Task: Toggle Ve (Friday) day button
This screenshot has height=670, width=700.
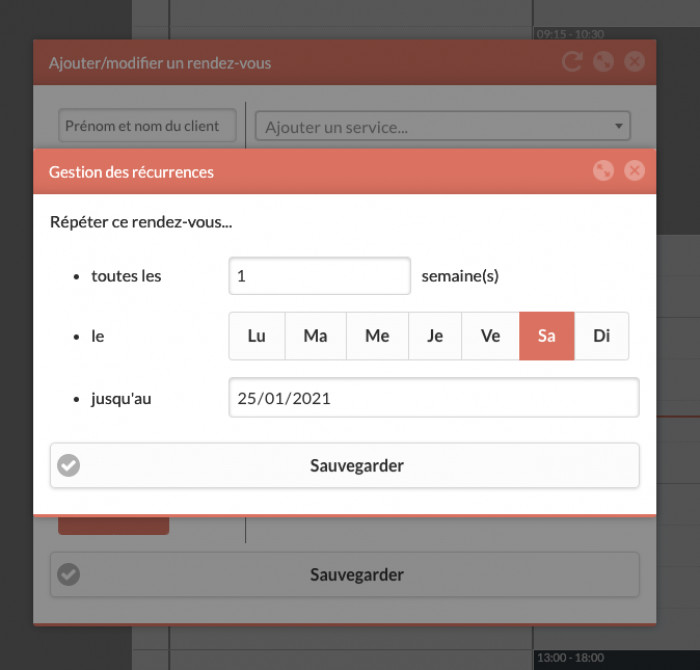Action: pos(490,336)
